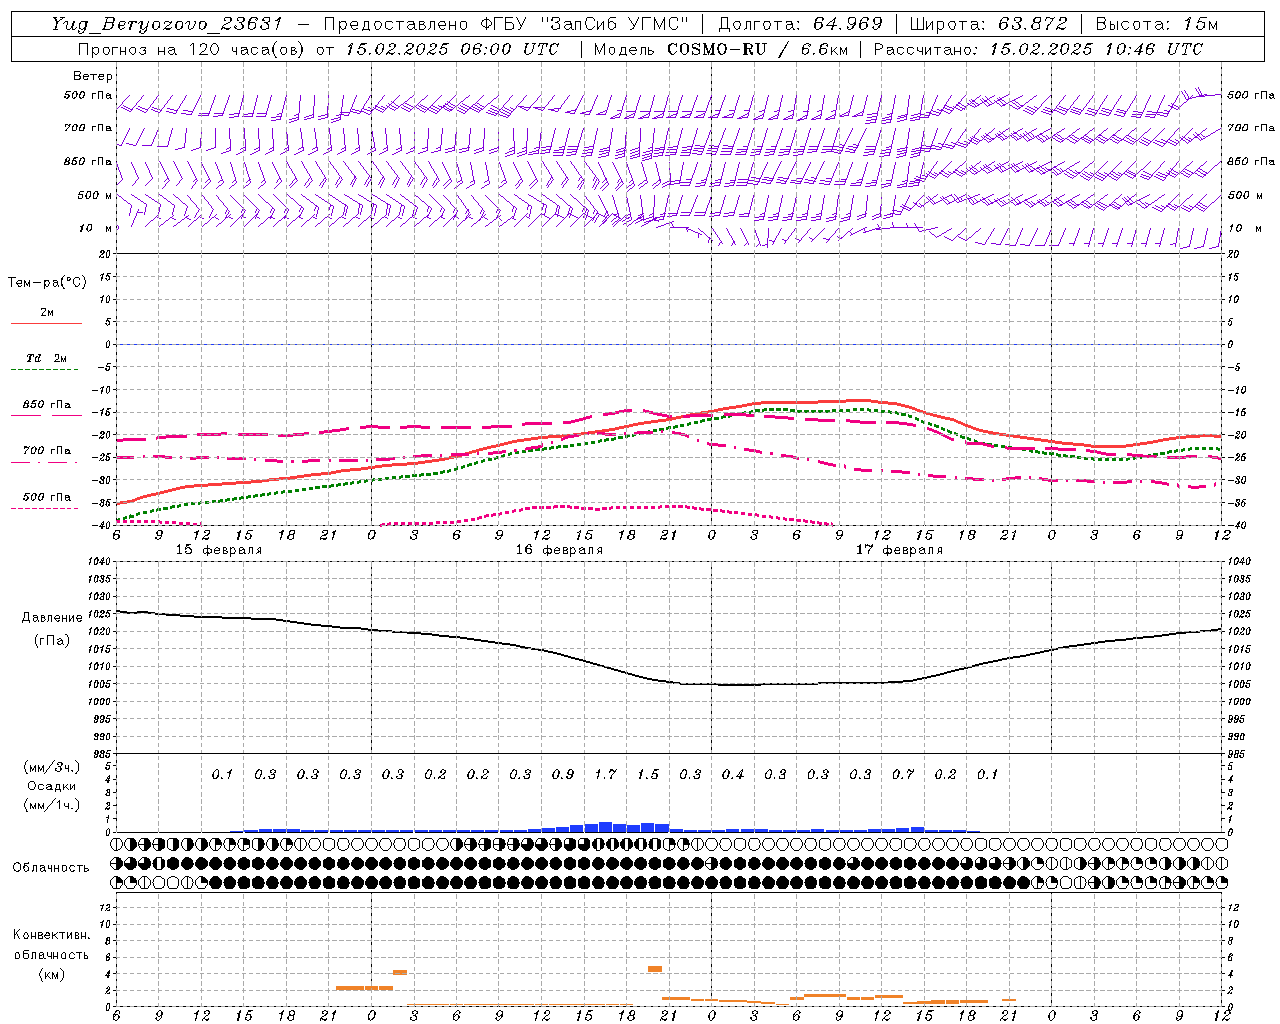Select the 'Модель COSMO-RU / 6.6км' label

click(720, 49)
